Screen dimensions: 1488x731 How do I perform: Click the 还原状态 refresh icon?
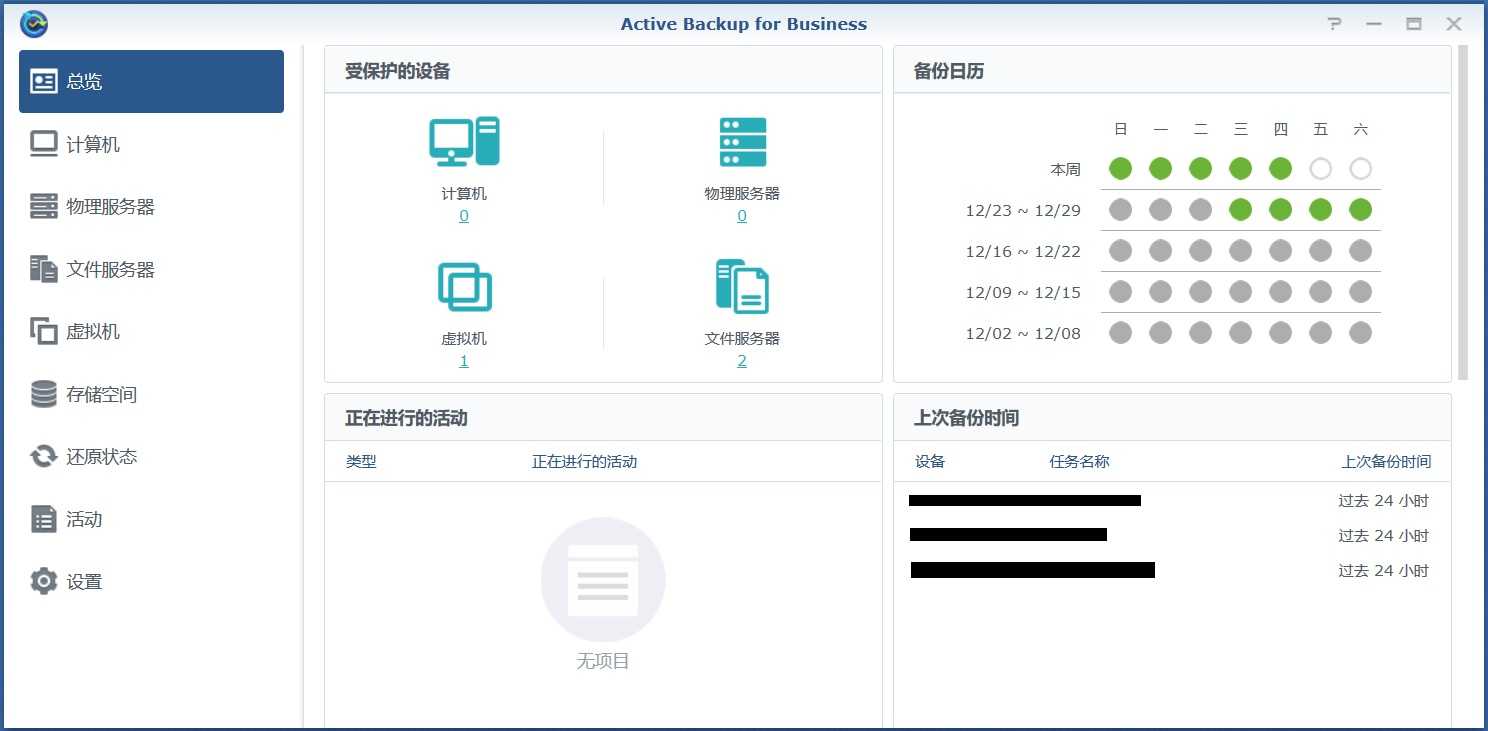[44, 456]
